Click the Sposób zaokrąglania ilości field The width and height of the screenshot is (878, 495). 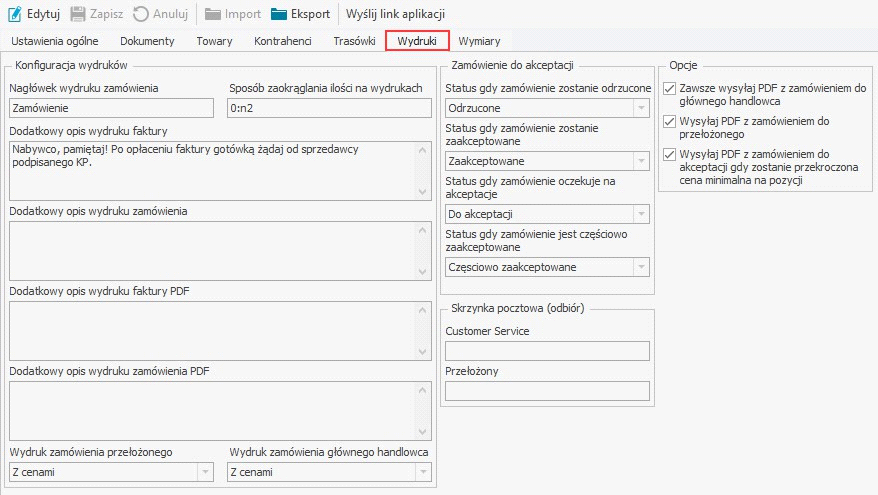[329, 108]
